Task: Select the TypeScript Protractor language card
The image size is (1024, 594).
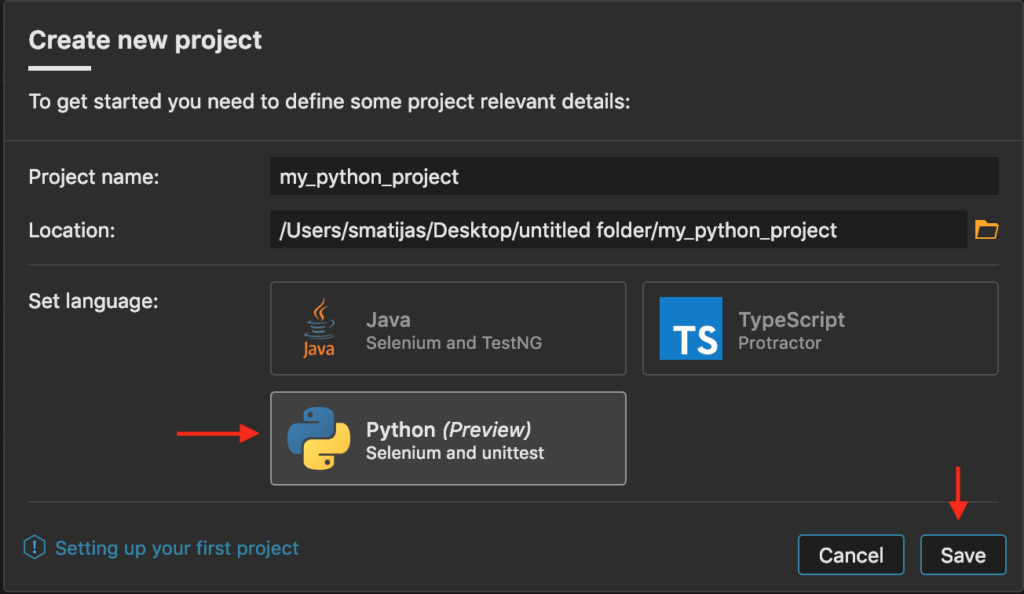Action: [x=820, y=328]
